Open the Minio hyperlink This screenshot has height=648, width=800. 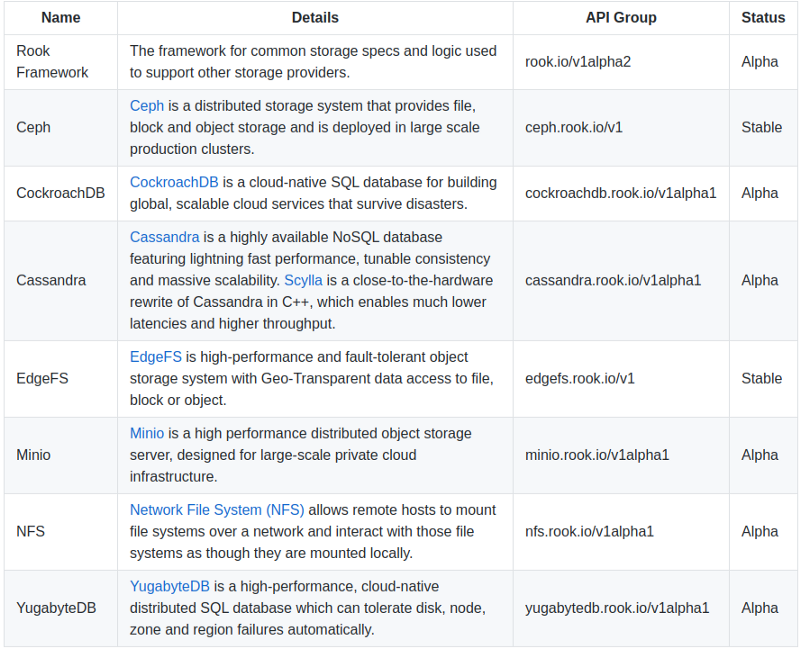click(x=147, y=433)
